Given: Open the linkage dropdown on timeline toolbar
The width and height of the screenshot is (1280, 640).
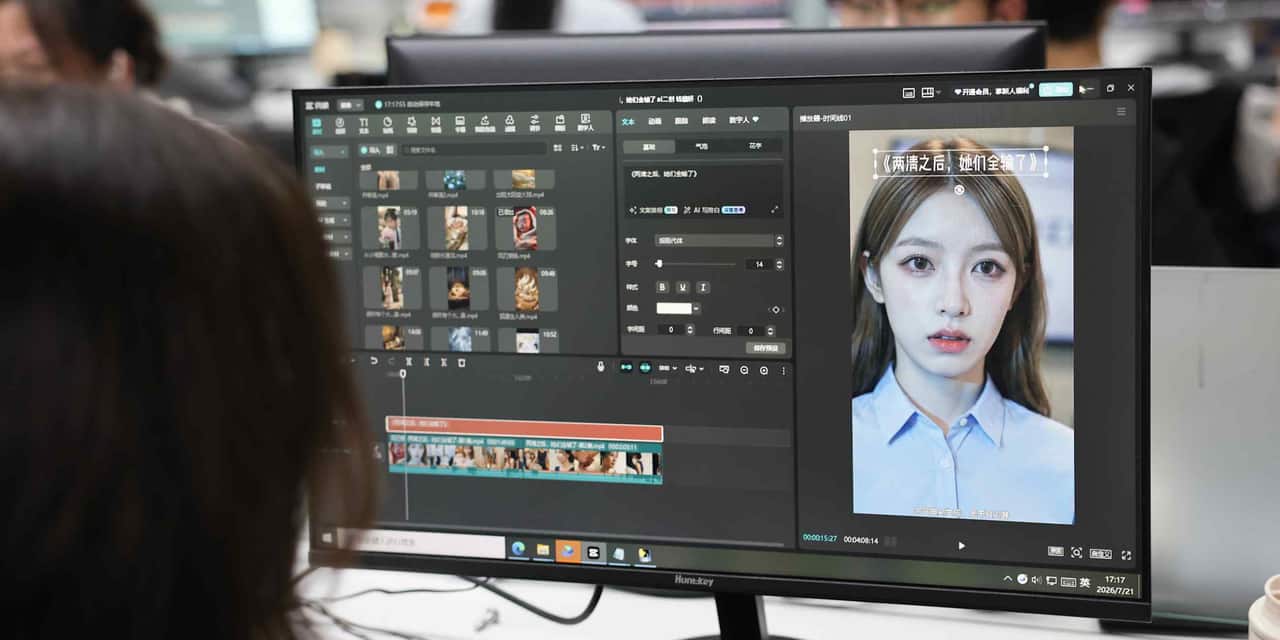Looking at the screenshot, I should [667, 368].
